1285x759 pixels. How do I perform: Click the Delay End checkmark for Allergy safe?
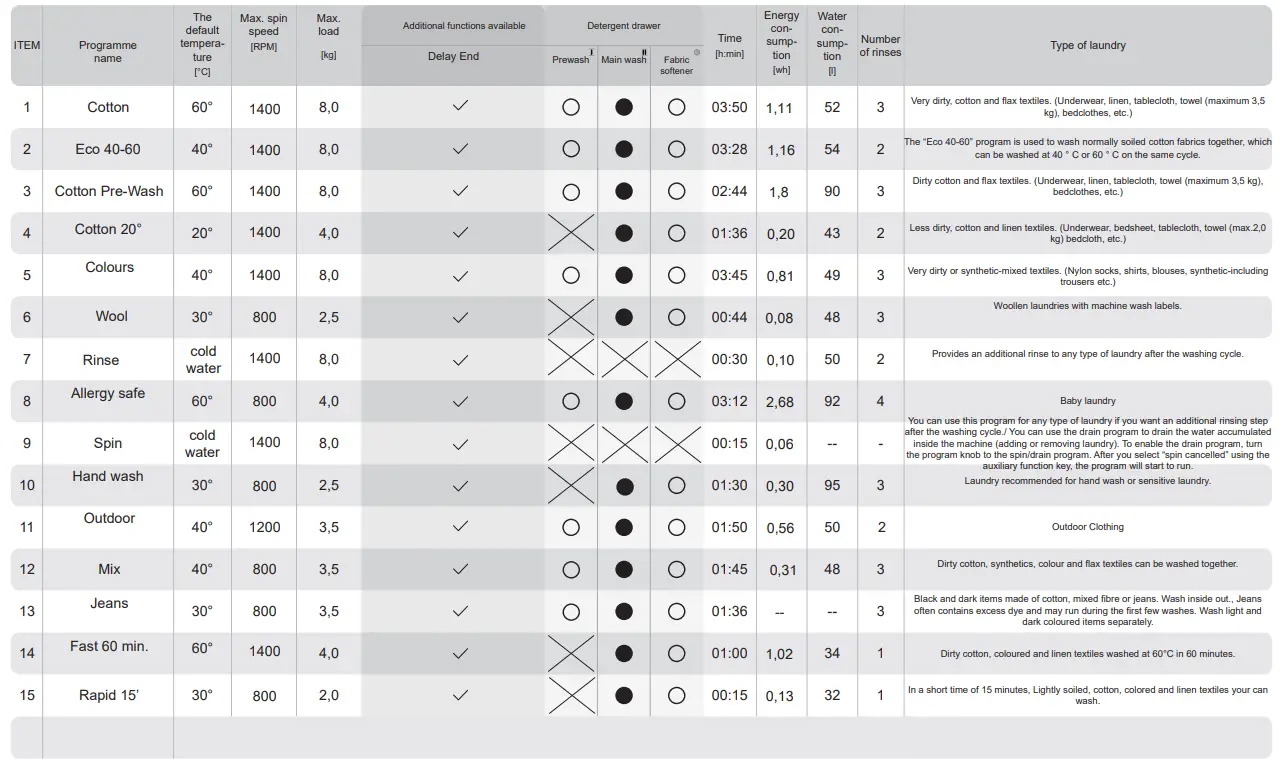(460, 401)
